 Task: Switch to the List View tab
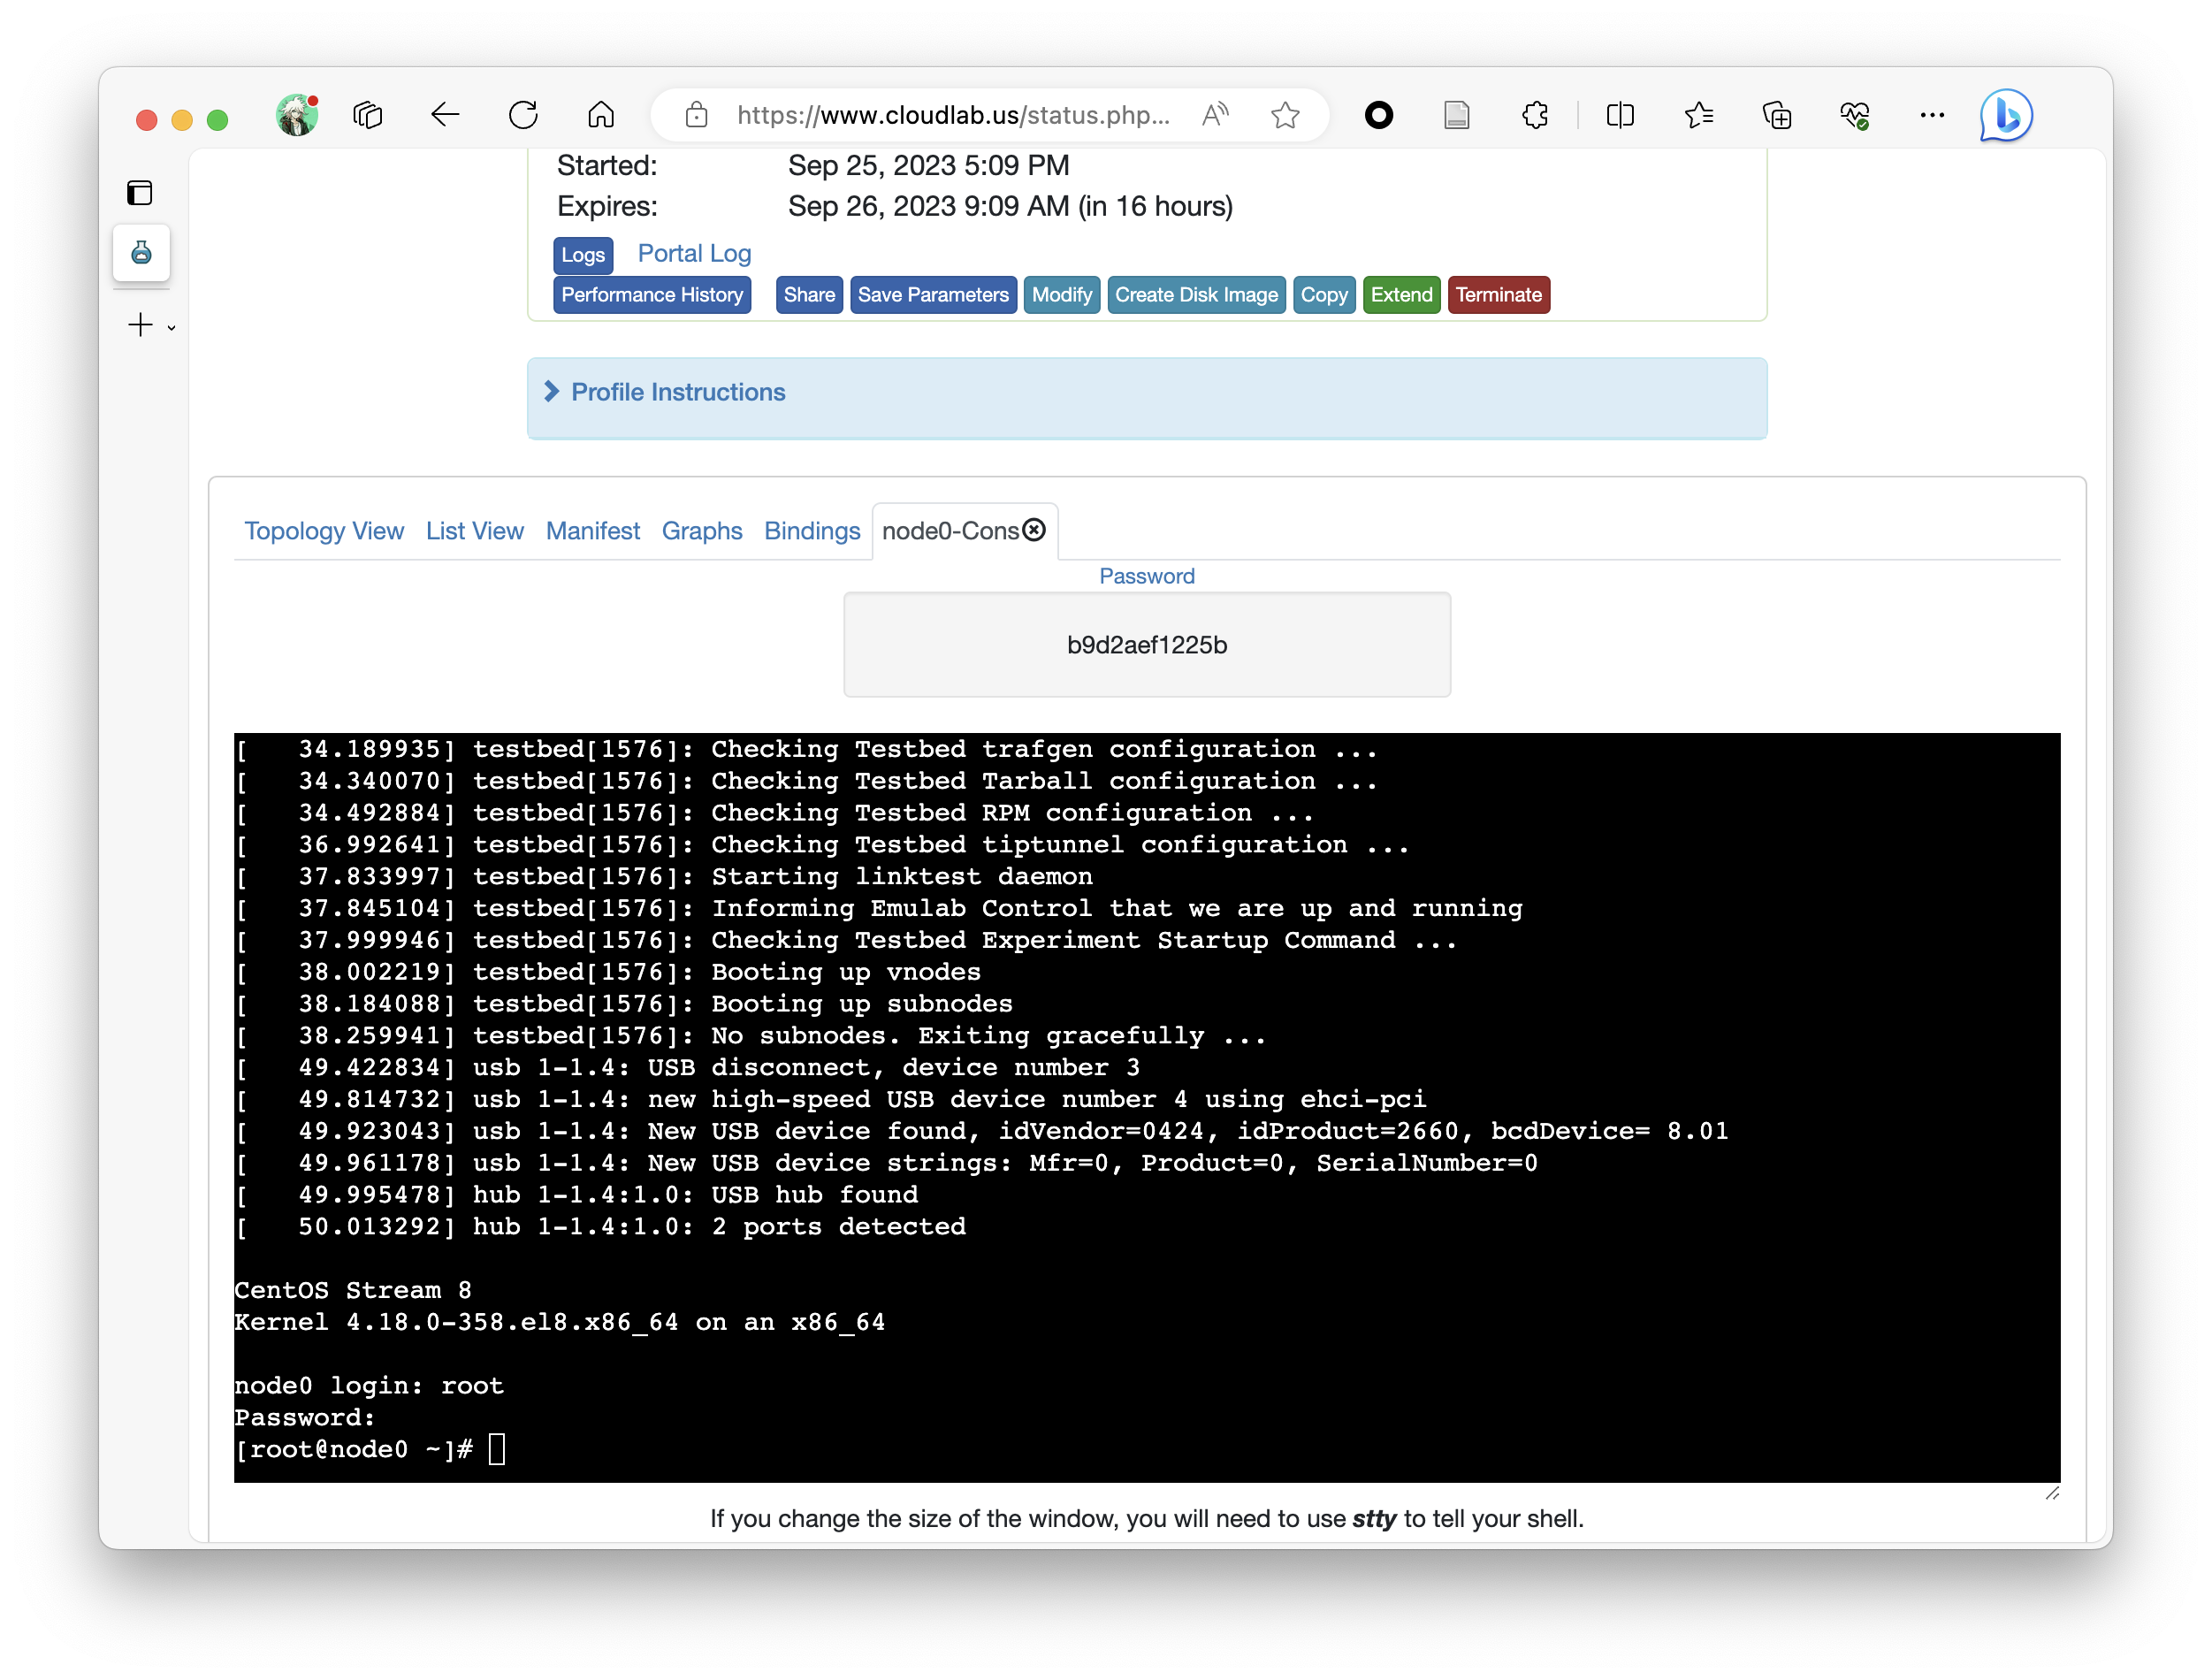tap(475, 531)
